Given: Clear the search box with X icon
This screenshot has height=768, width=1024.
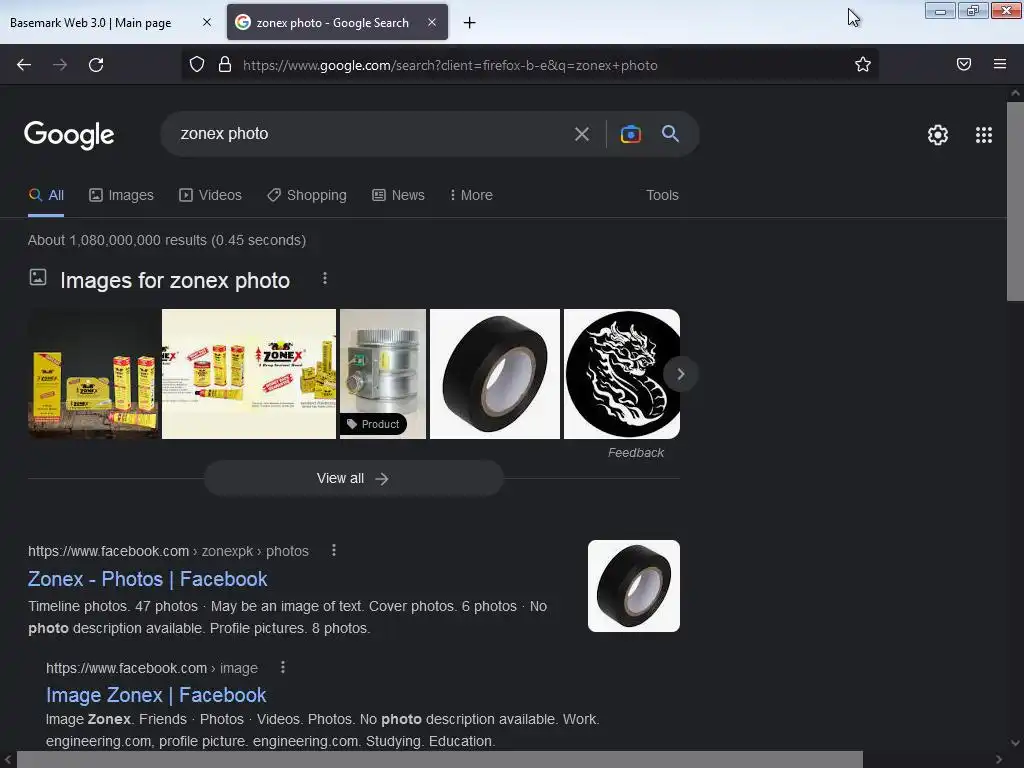Looking at the screenshot, I should click(x=582, y=135).
